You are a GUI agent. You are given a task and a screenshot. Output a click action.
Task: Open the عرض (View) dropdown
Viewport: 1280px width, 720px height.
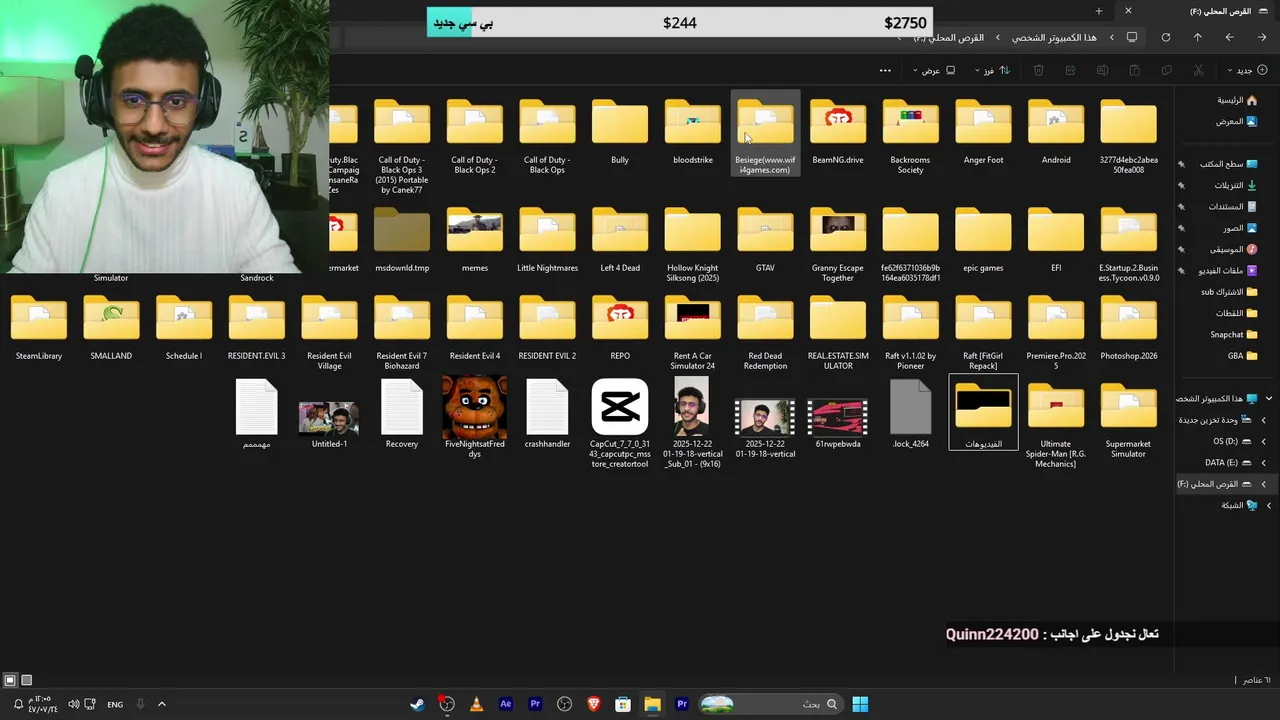(934, 70)
